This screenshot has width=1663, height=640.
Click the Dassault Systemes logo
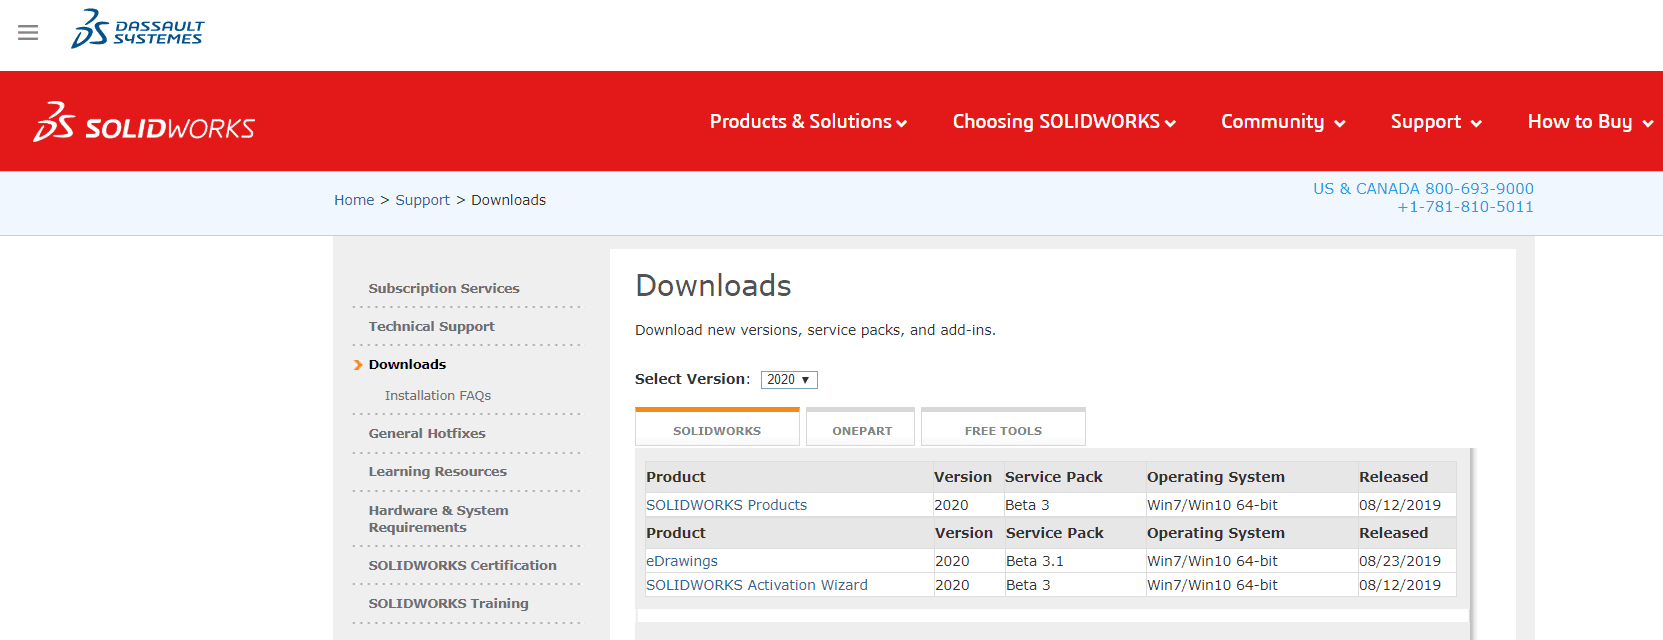click(138, 29)
